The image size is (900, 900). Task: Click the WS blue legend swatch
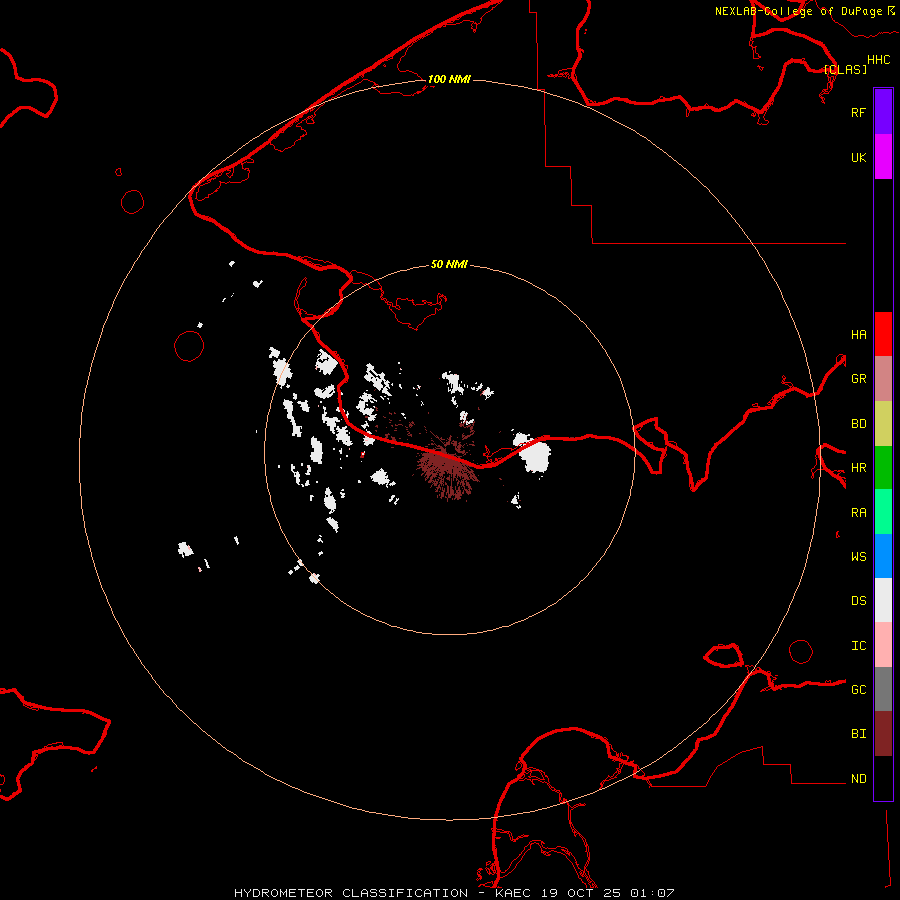[x=883, y=556]
